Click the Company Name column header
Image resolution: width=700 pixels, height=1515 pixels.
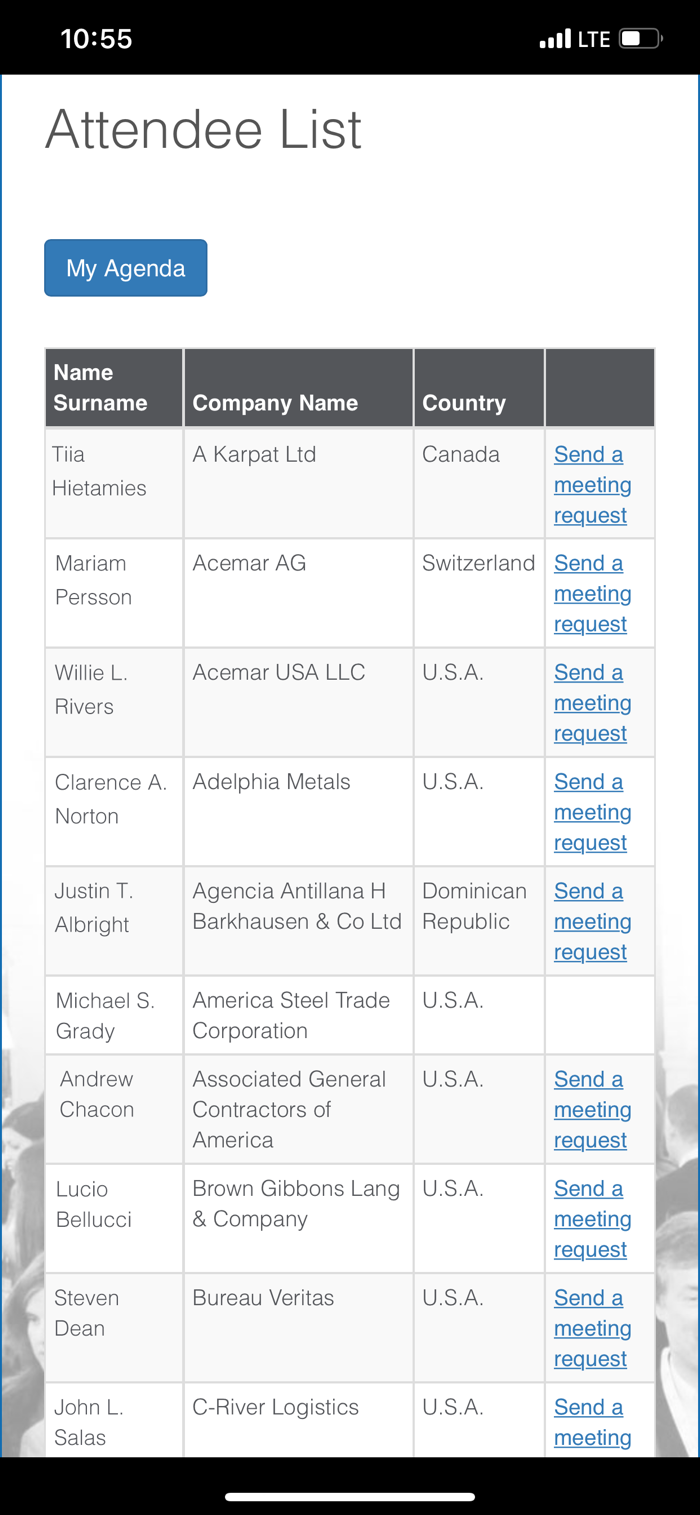coord(275,403)
